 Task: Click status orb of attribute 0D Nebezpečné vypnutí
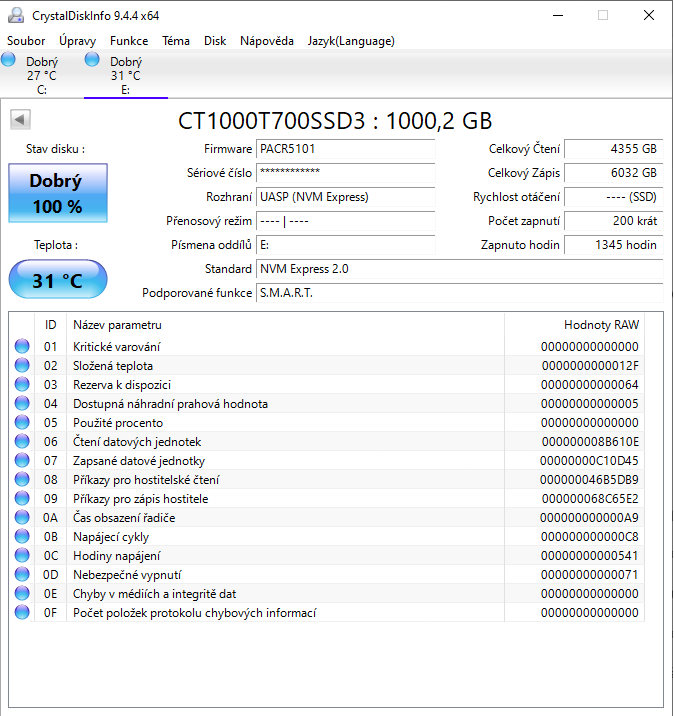[22, 574]
